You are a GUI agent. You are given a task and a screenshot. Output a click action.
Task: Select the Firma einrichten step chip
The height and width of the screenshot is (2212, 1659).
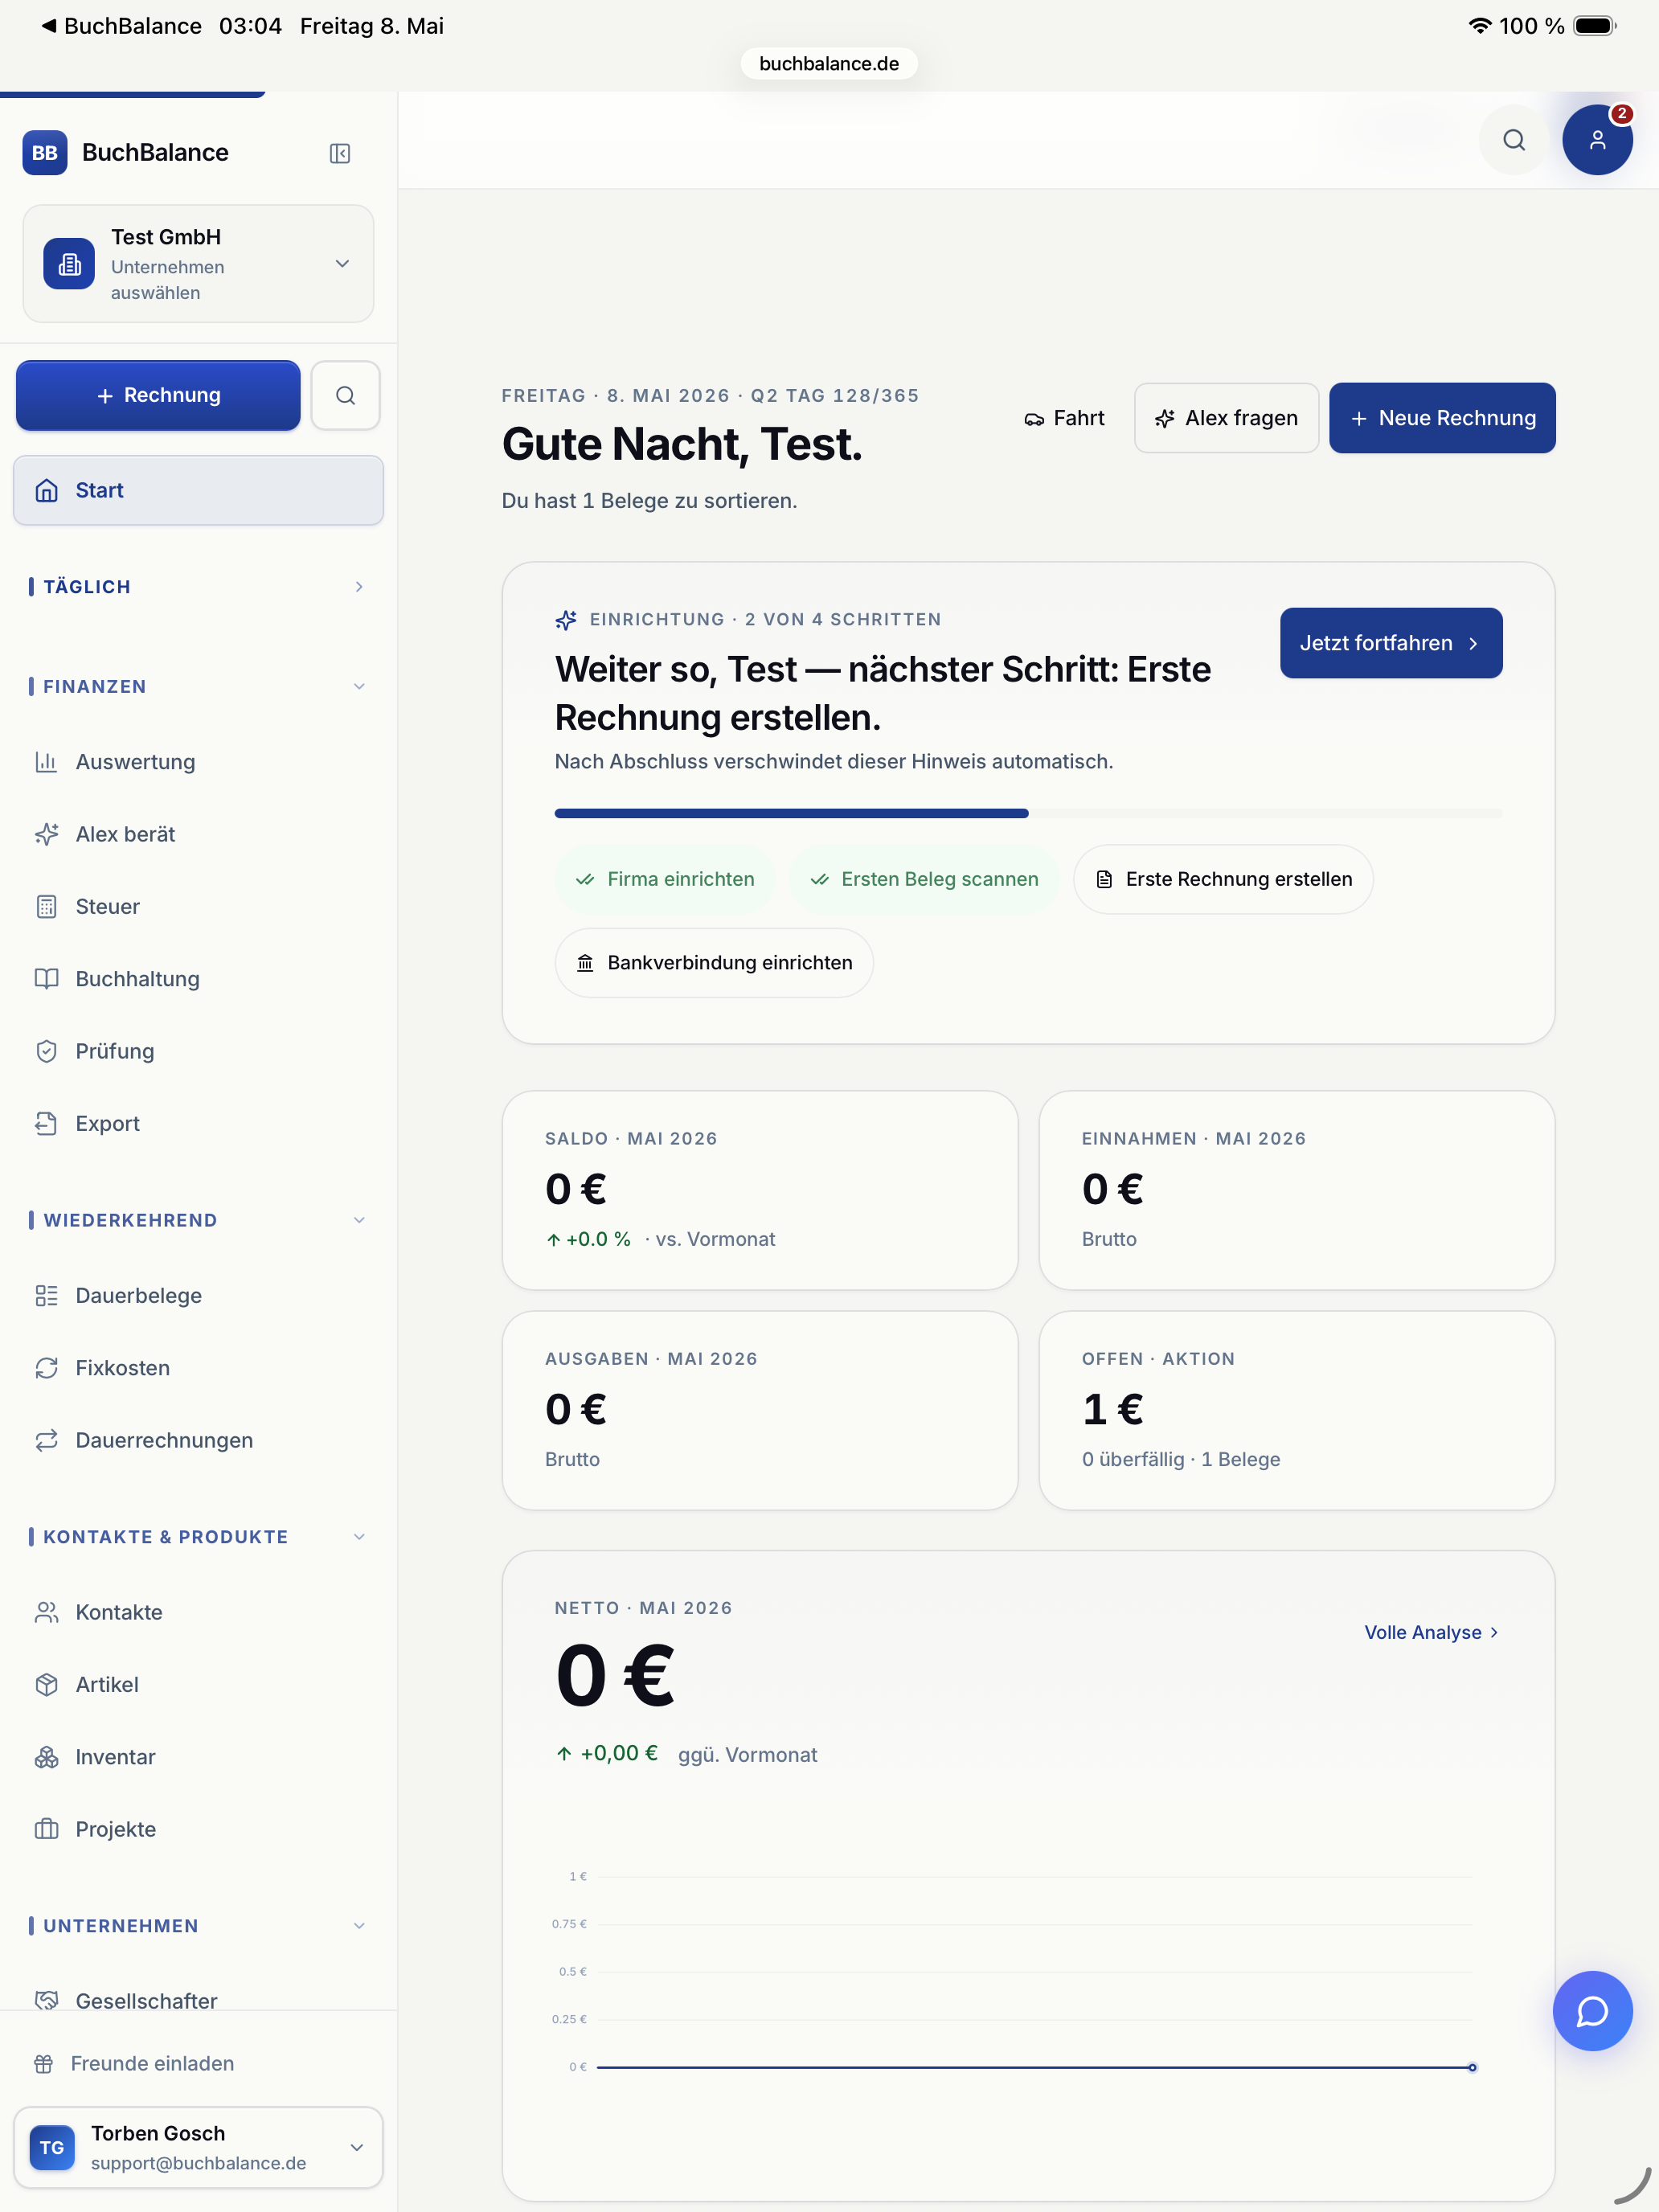(665, 880)
